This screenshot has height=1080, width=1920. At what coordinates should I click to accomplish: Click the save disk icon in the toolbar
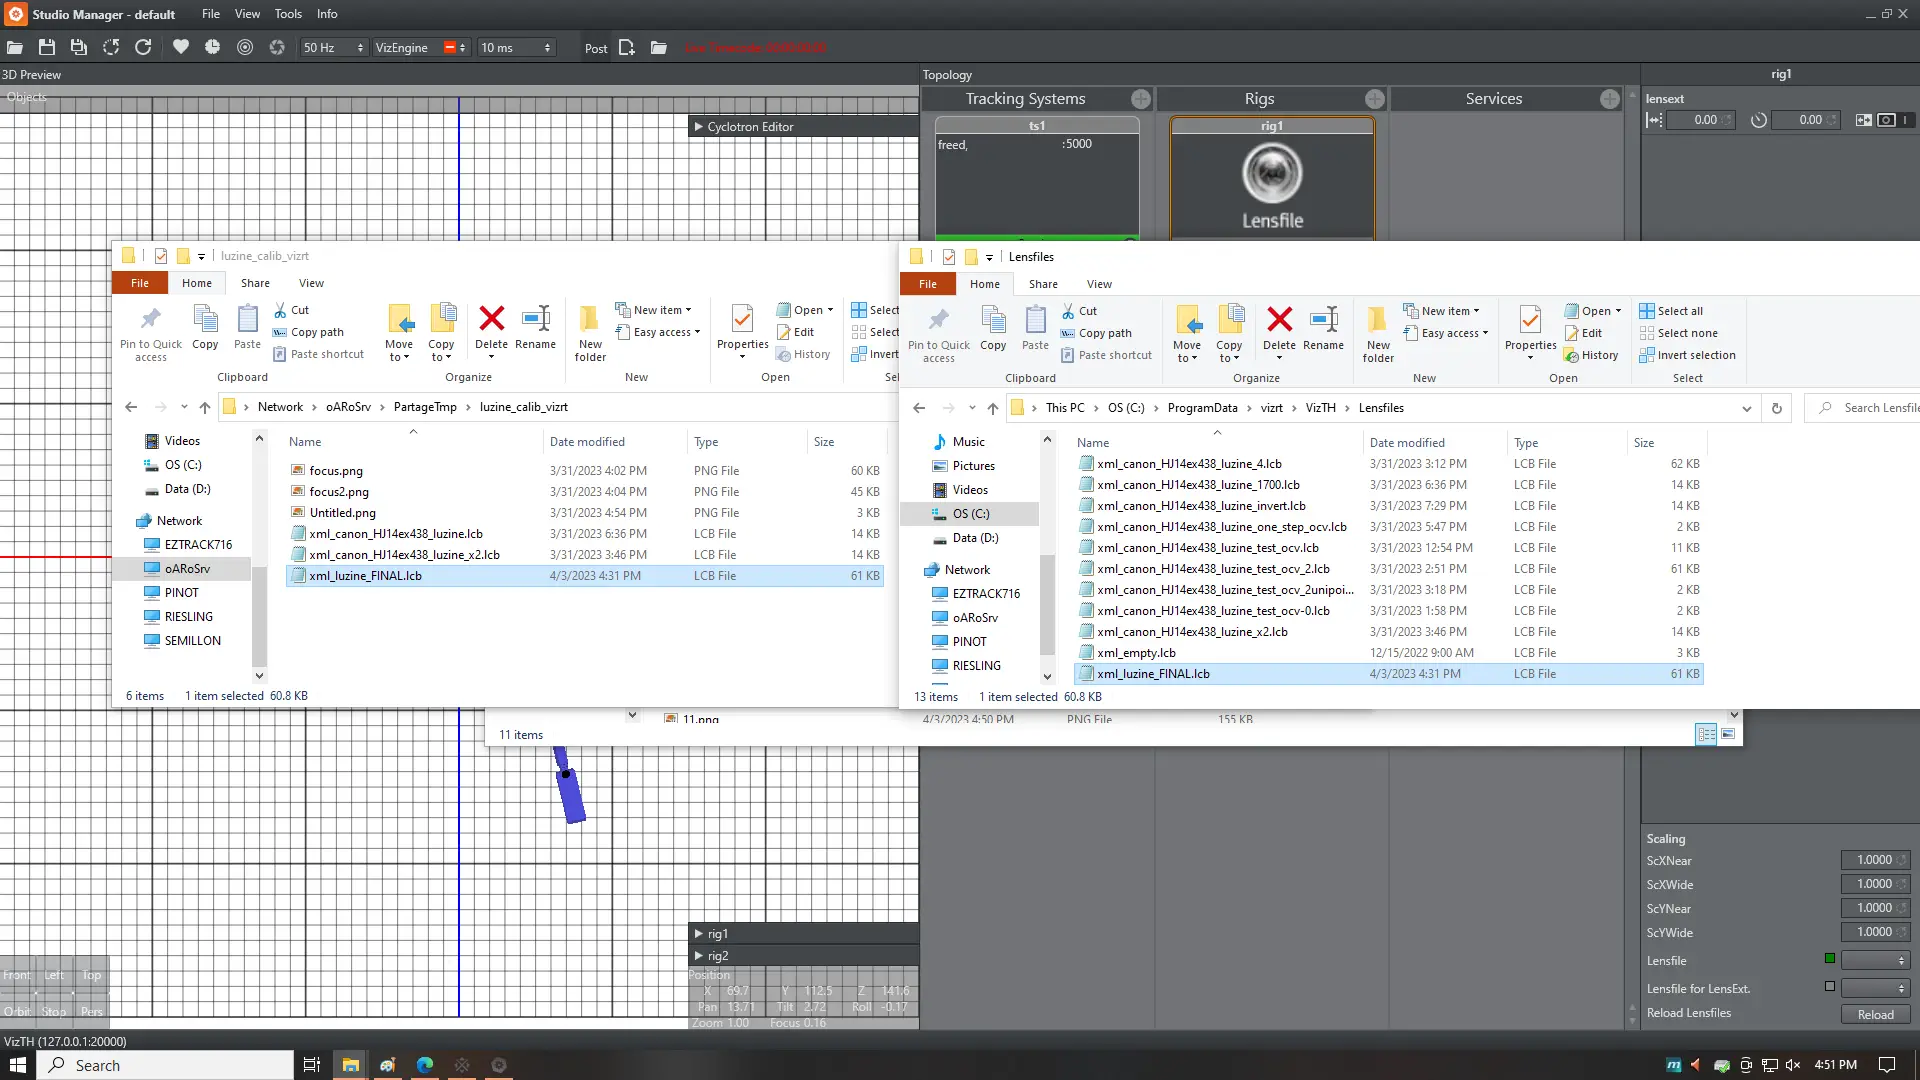pos(46,48)
